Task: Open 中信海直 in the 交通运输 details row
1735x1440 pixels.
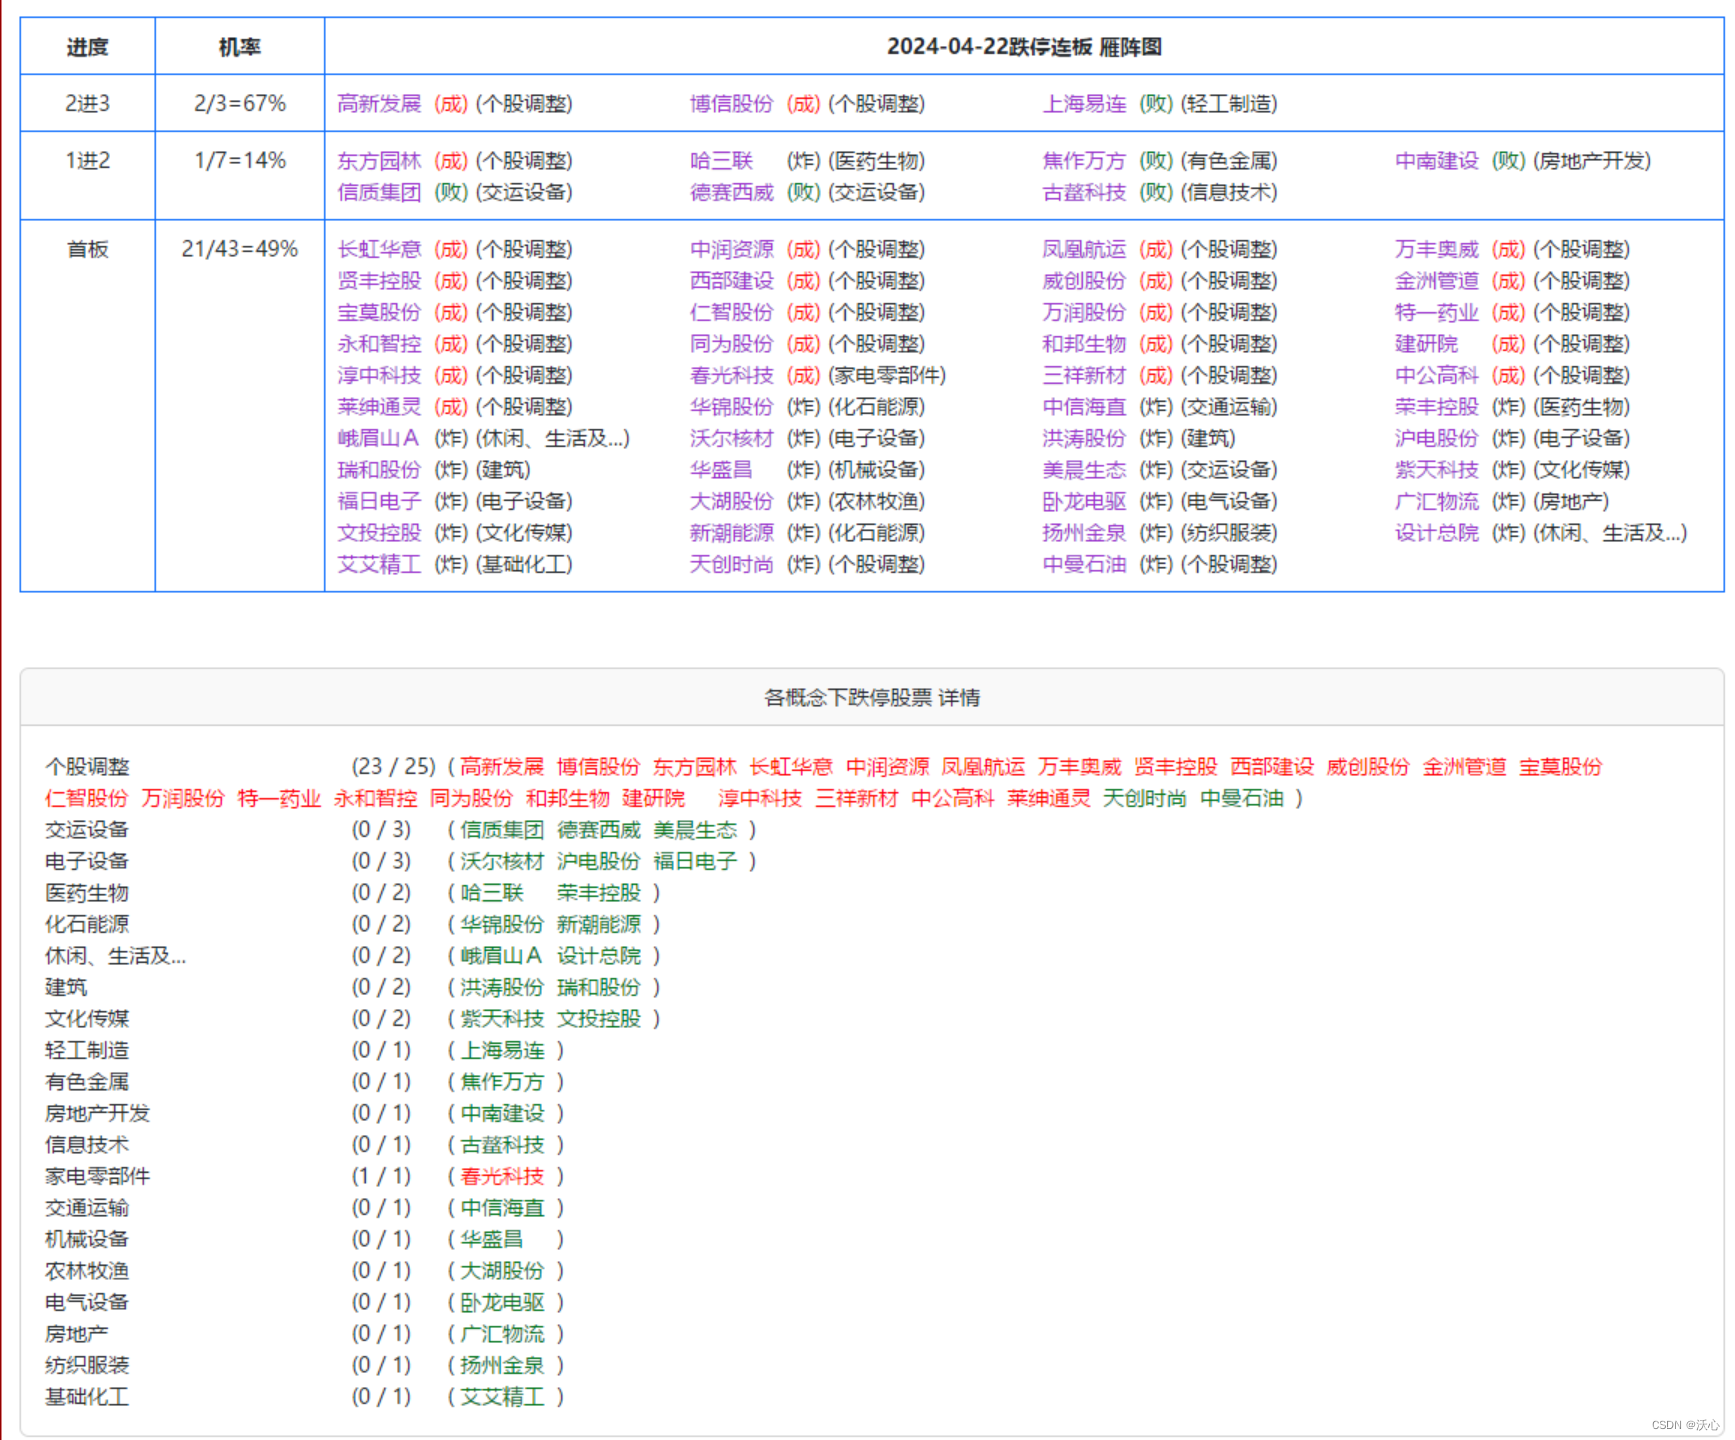Action: tap(502, 1208)
